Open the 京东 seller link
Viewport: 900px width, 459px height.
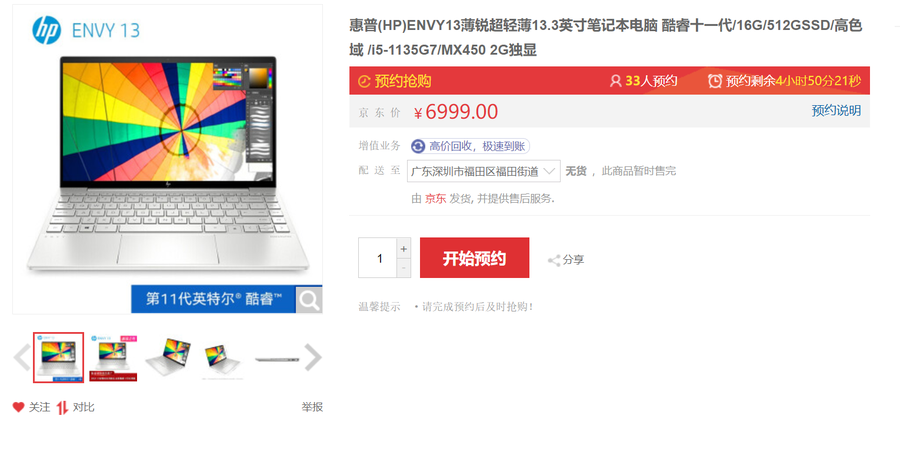[x=435, y=199]
